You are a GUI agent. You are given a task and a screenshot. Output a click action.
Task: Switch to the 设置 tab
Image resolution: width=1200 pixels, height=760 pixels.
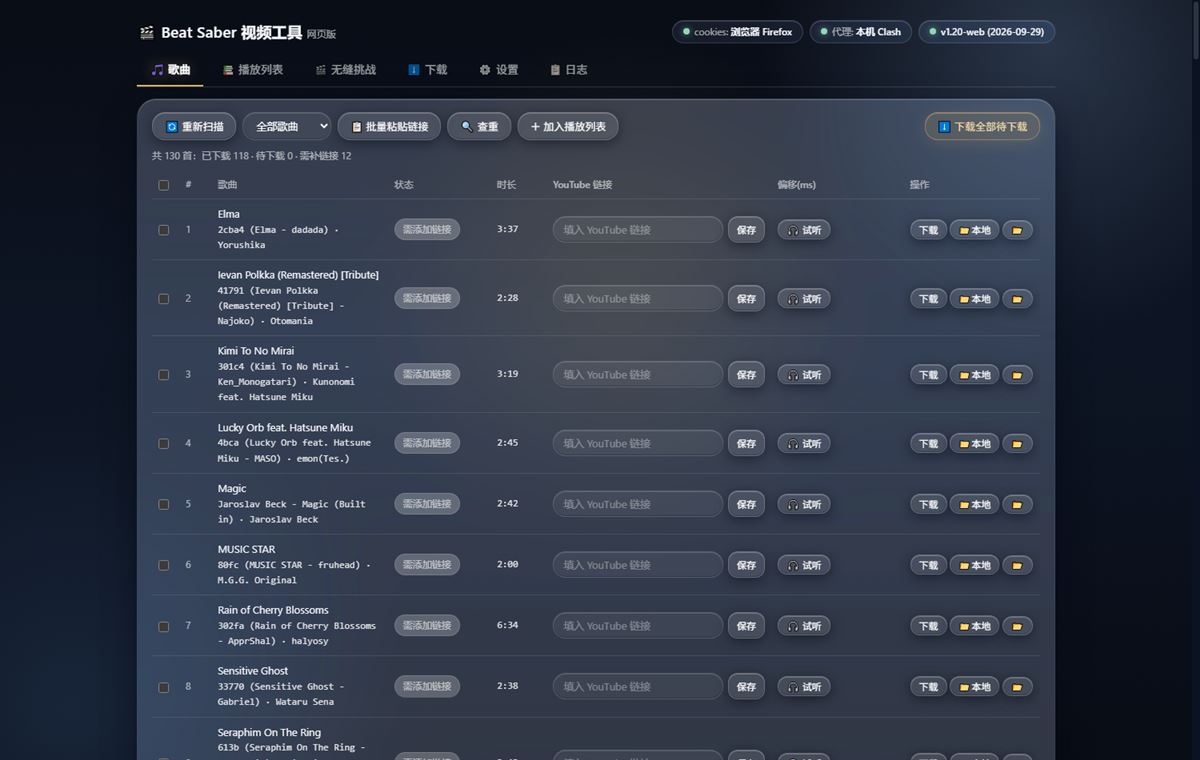pyautogui.click(x=498, y=70)
